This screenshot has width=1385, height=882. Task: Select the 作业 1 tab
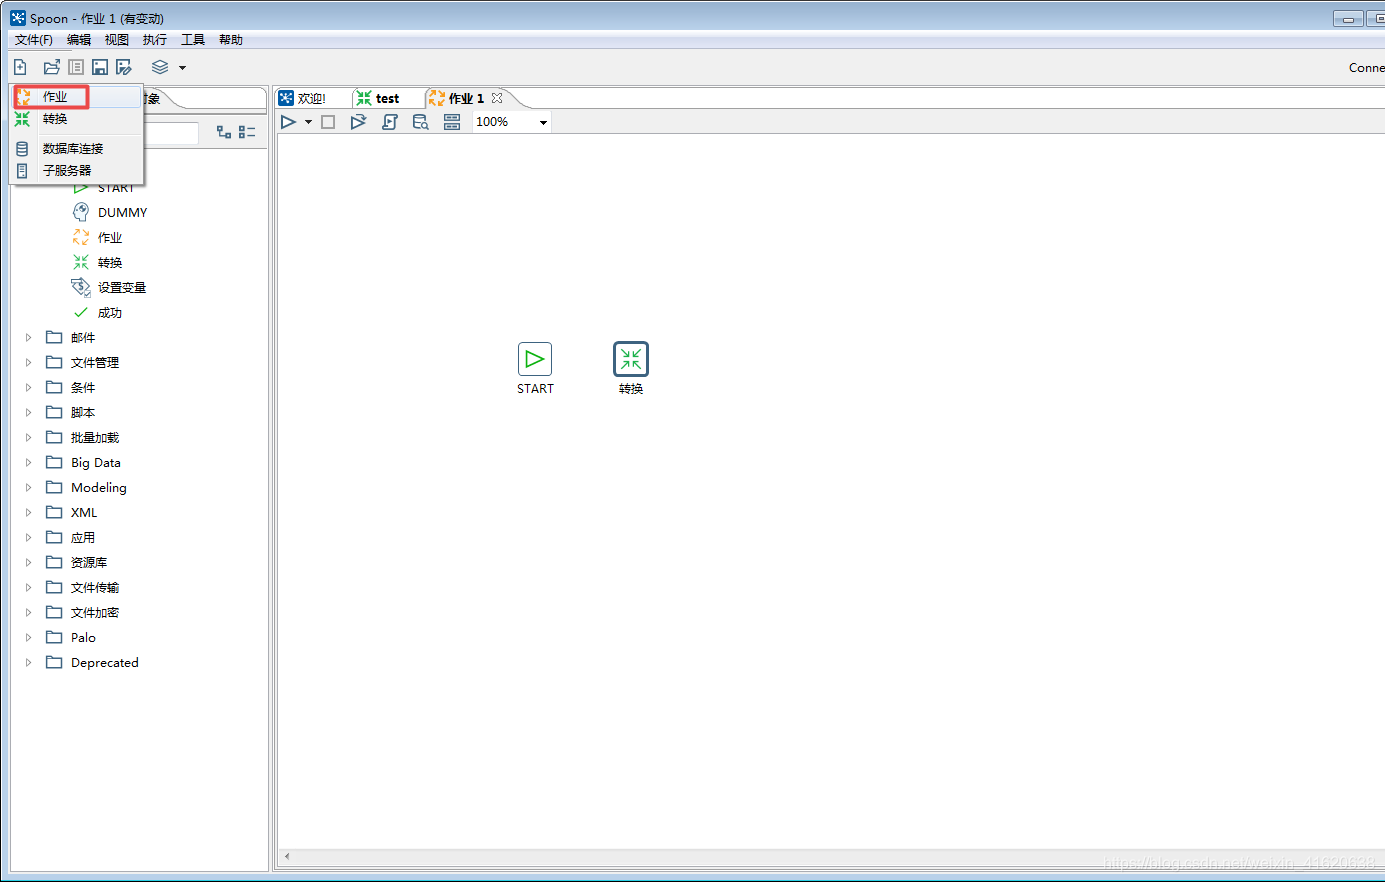[466, 98]
